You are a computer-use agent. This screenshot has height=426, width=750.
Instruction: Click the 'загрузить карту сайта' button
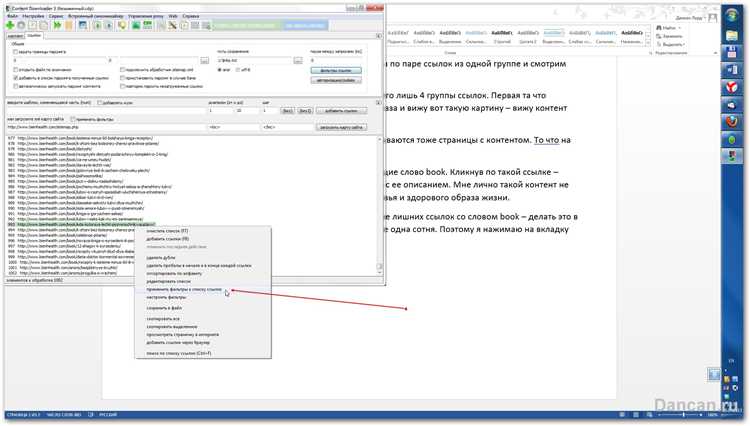pos(342,127)
